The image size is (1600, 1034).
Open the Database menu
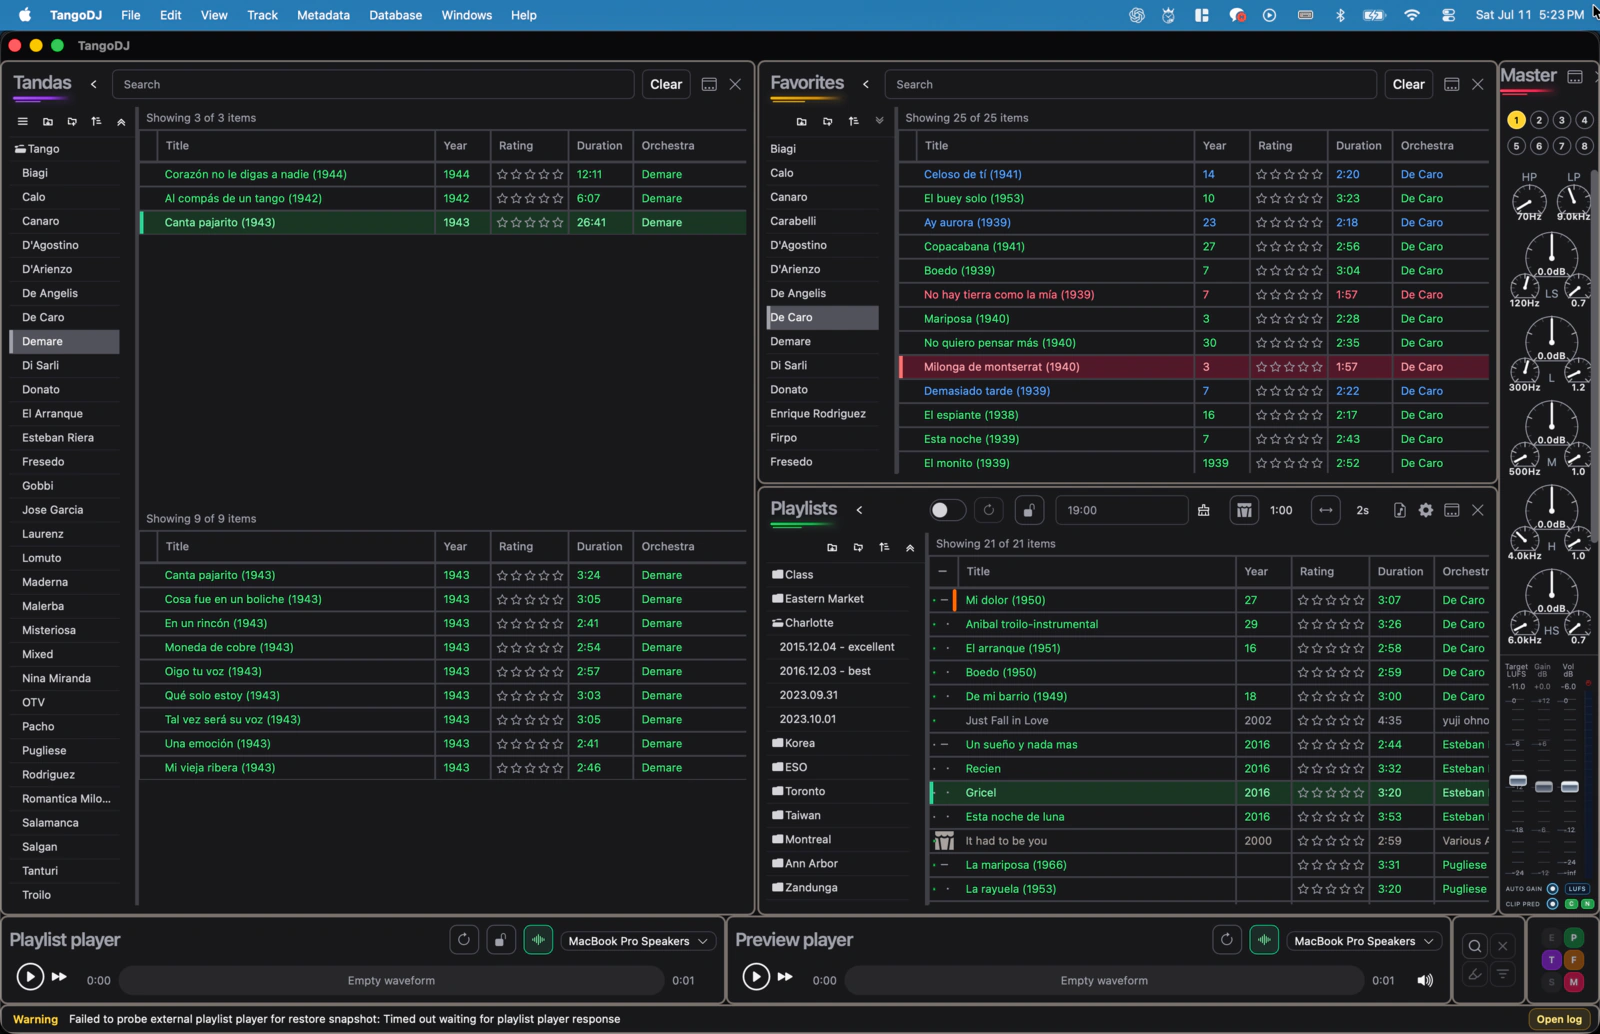395,15
